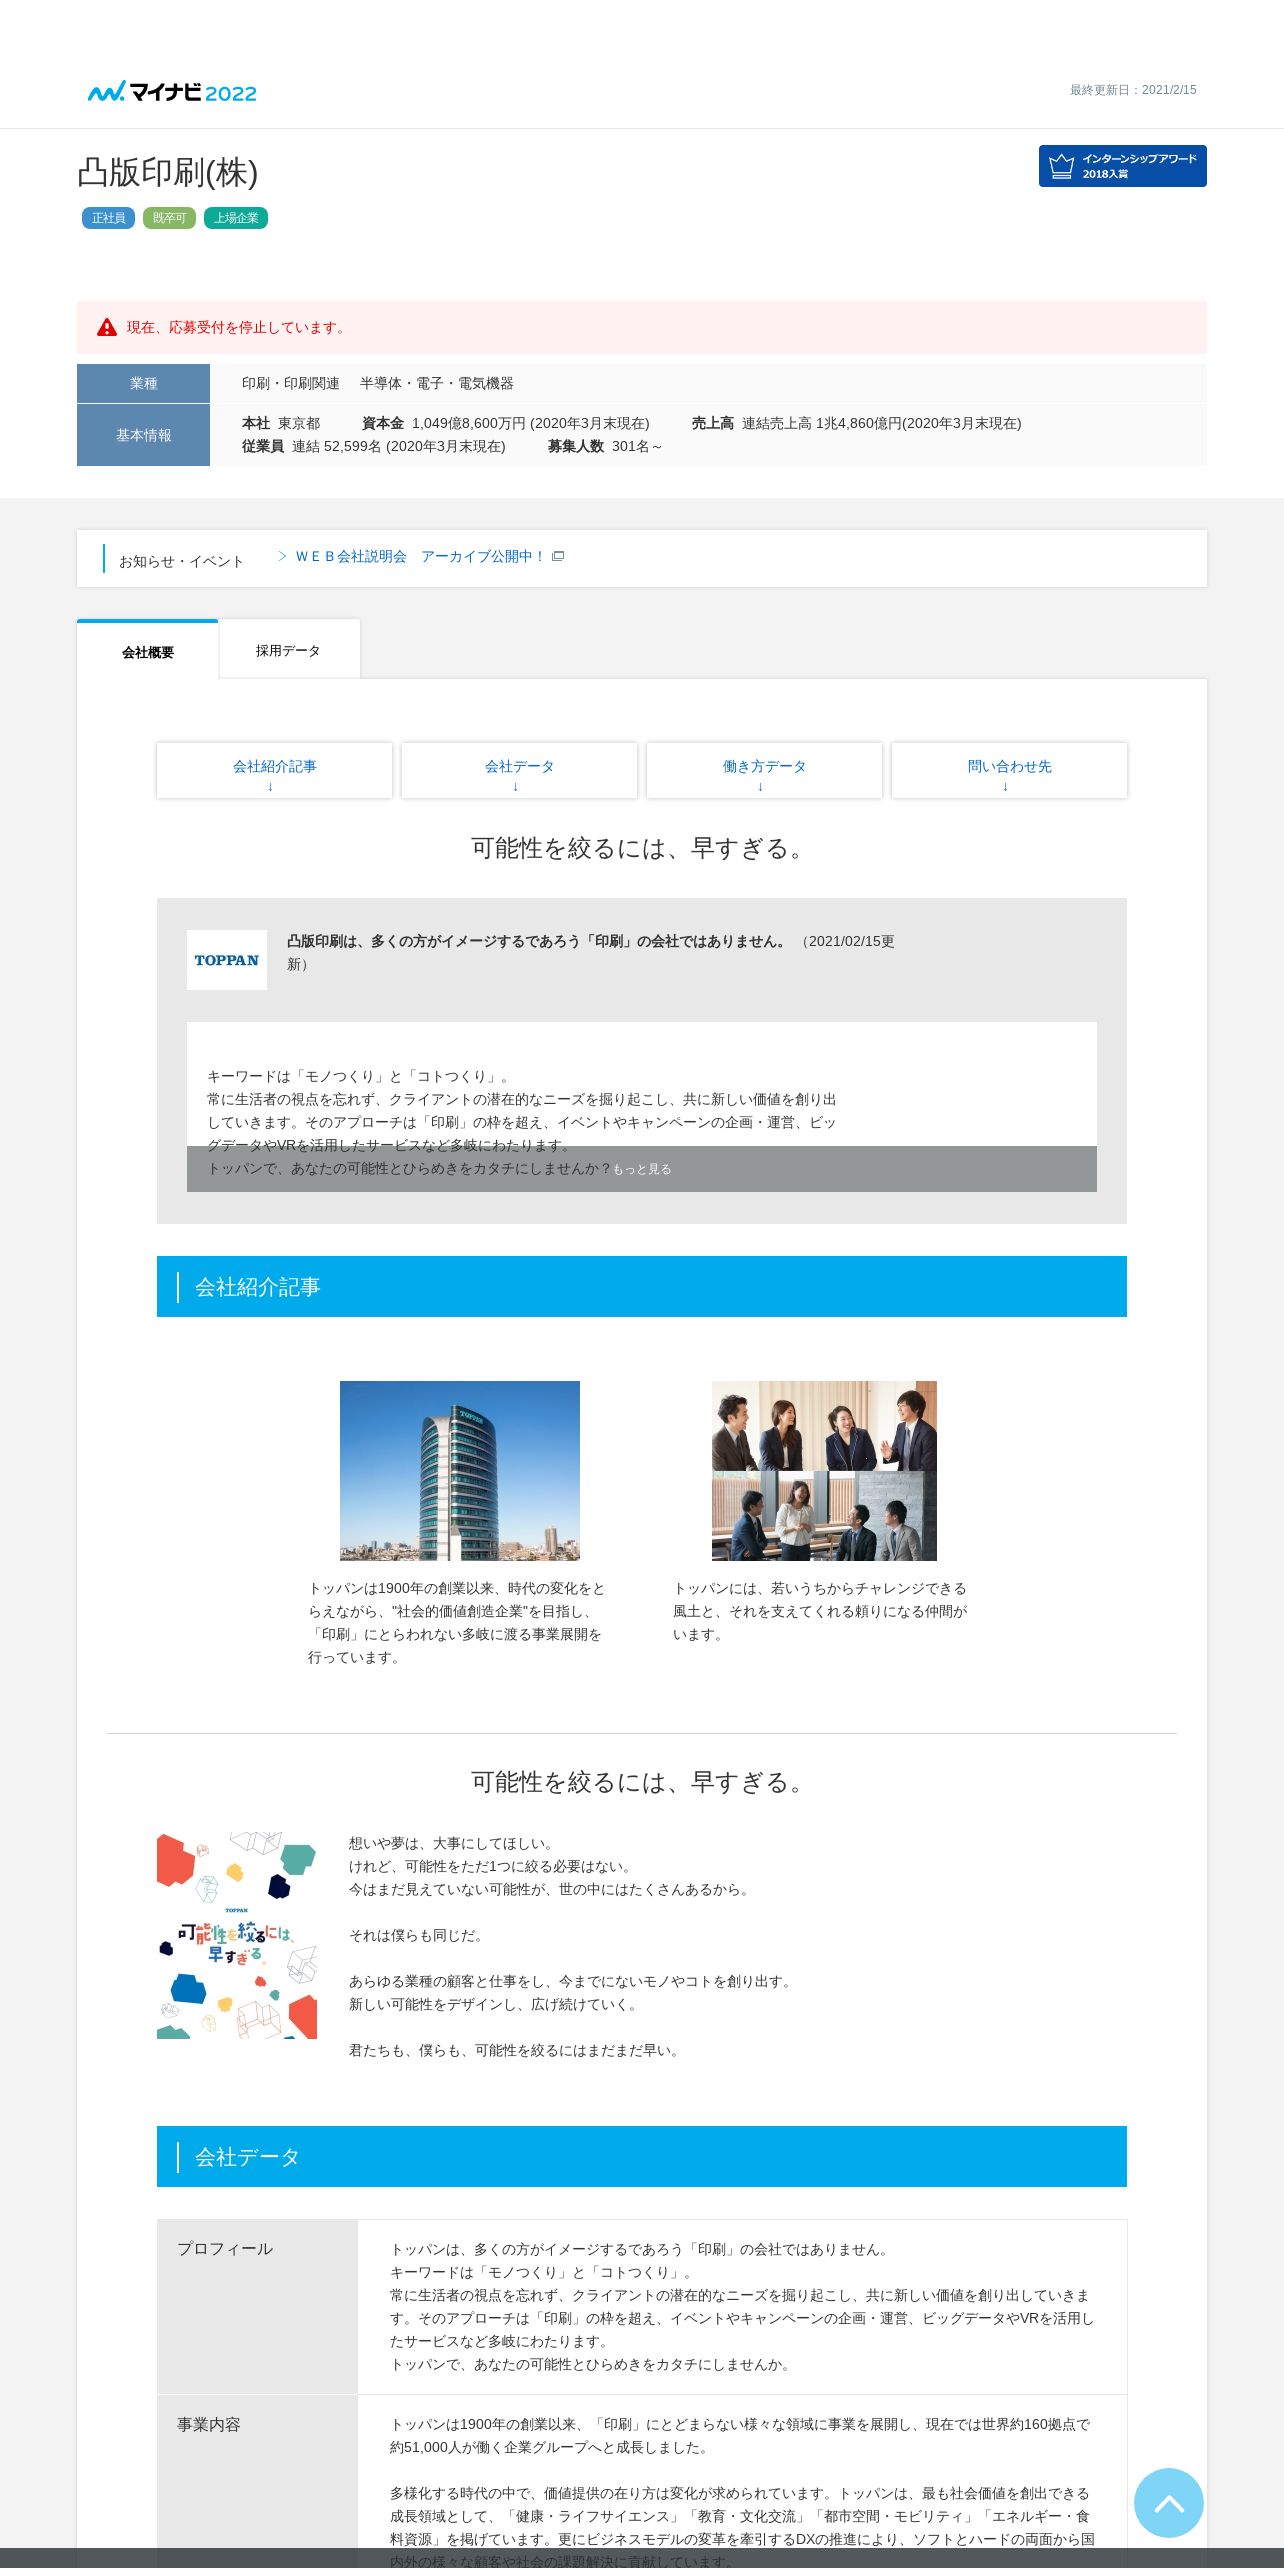
Task: Click the blue 会社データ section header
Action: [642, 2156]
